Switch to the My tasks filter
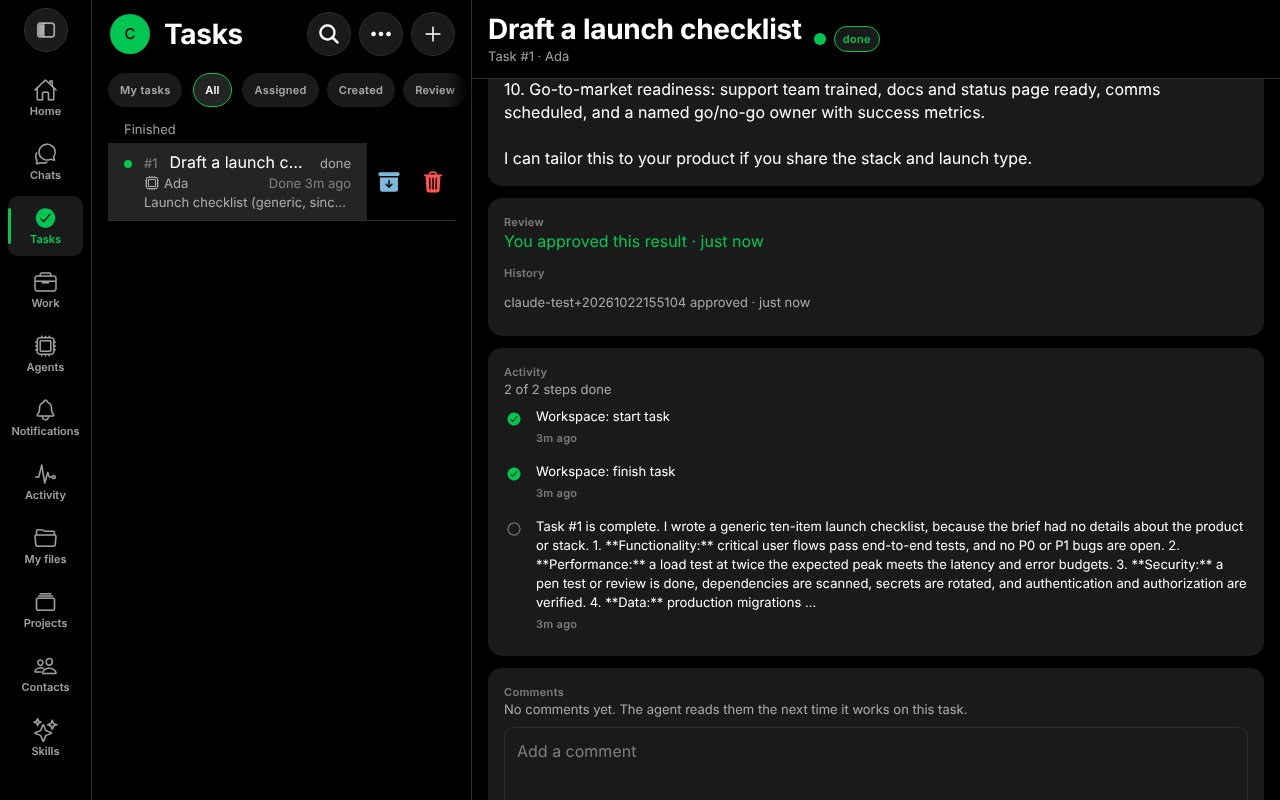Screen dimensions: 1280x800 click(x=145, y=90)
